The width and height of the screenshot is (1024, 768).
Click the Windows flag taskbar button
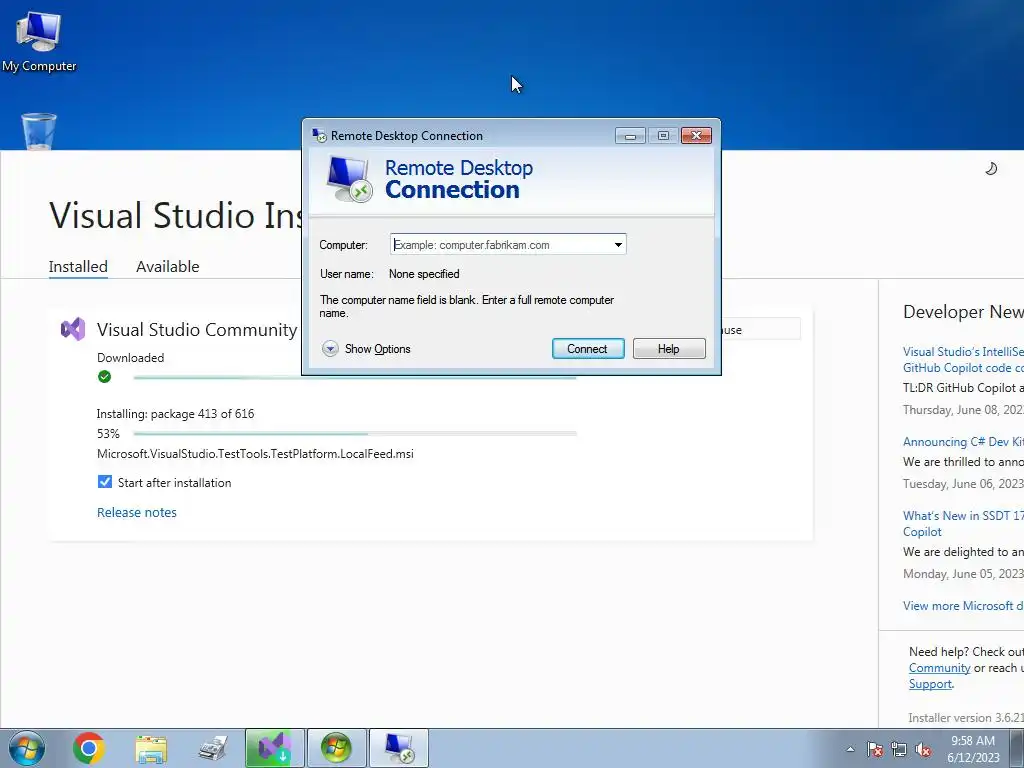(x=336, y=748)
